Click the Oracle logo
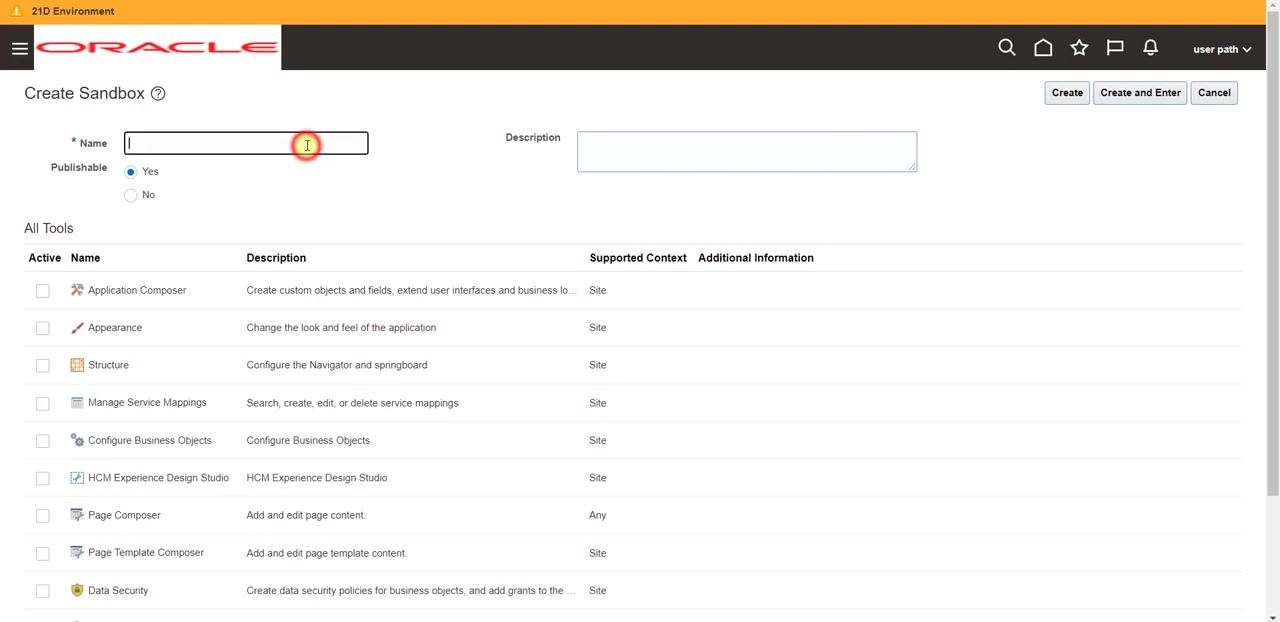The height and width of the screenshot is (622, 1280). click(x=157, y=47)
